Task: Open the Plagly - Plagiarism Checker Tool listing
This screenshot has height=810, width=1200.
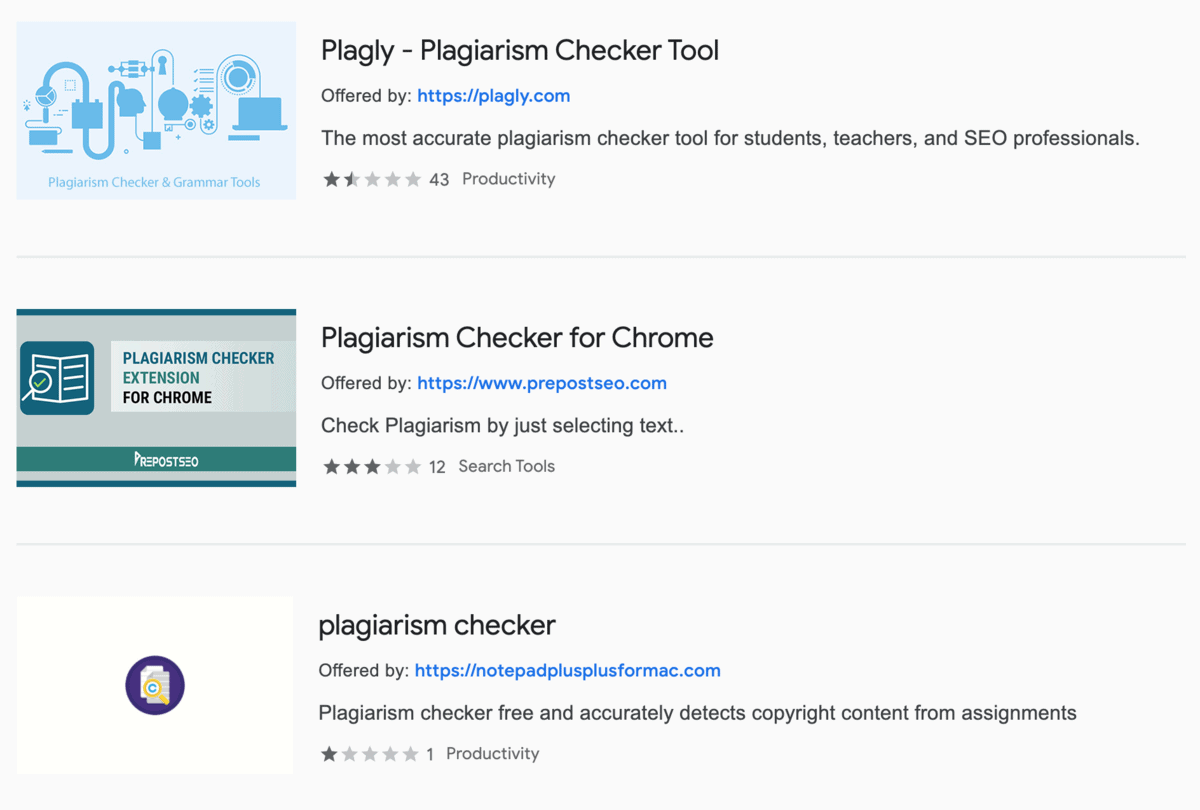Action: point(520,50)
